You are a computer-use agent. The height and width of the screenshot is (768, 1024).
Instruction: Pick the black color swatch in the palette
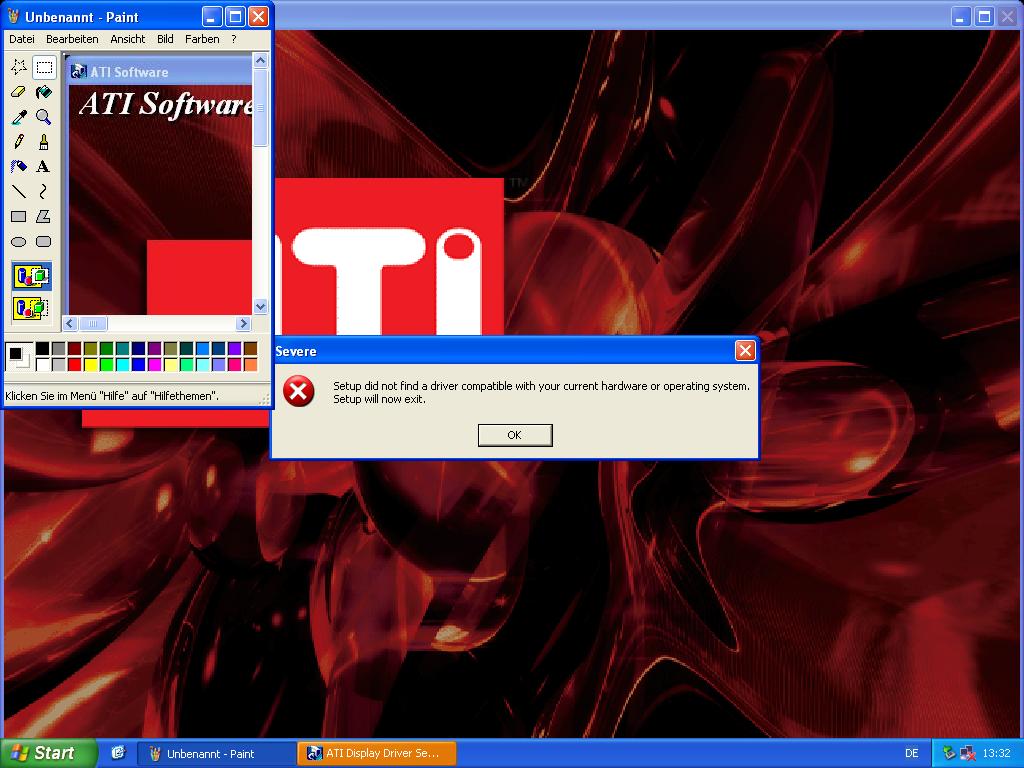coord(42,348)
